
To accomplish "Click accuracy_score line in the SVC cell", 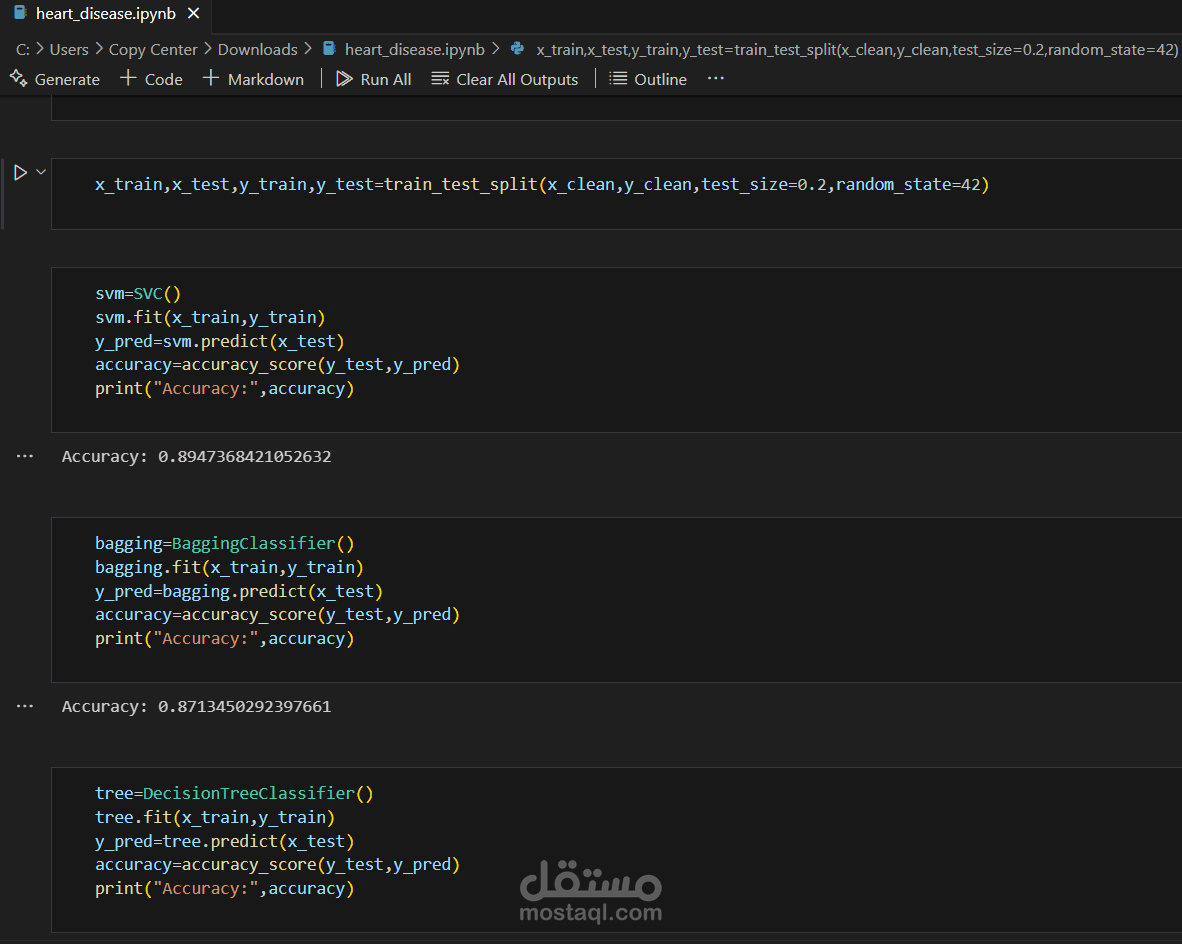I will (277, 365).
